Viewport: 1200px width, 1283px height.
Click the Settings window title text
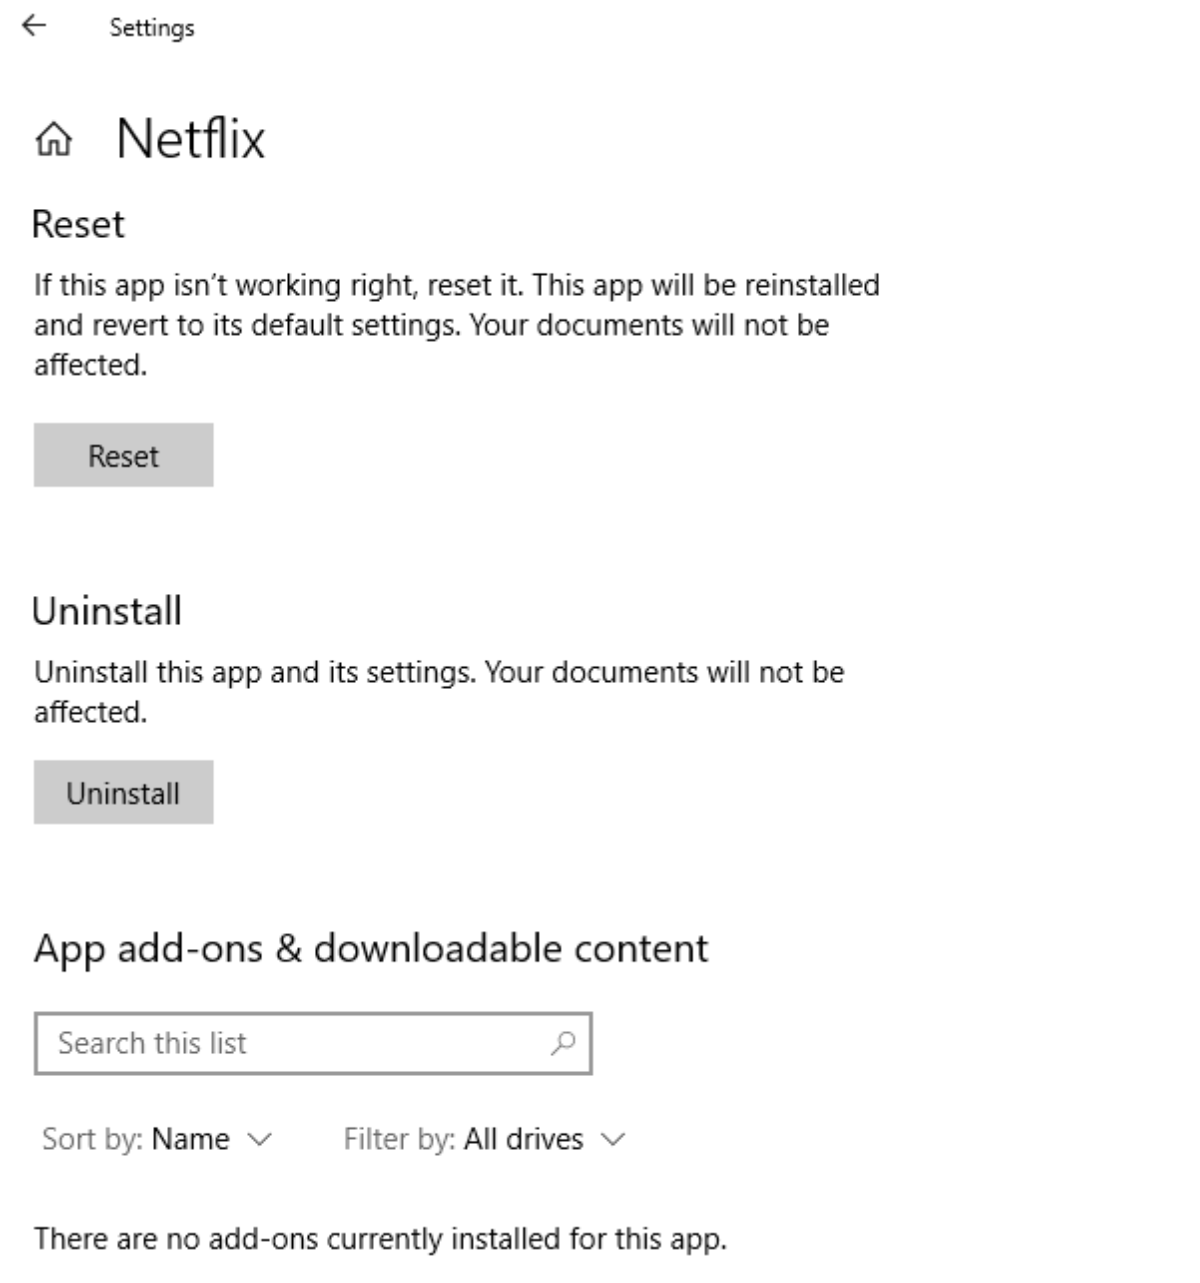(152, 28)
